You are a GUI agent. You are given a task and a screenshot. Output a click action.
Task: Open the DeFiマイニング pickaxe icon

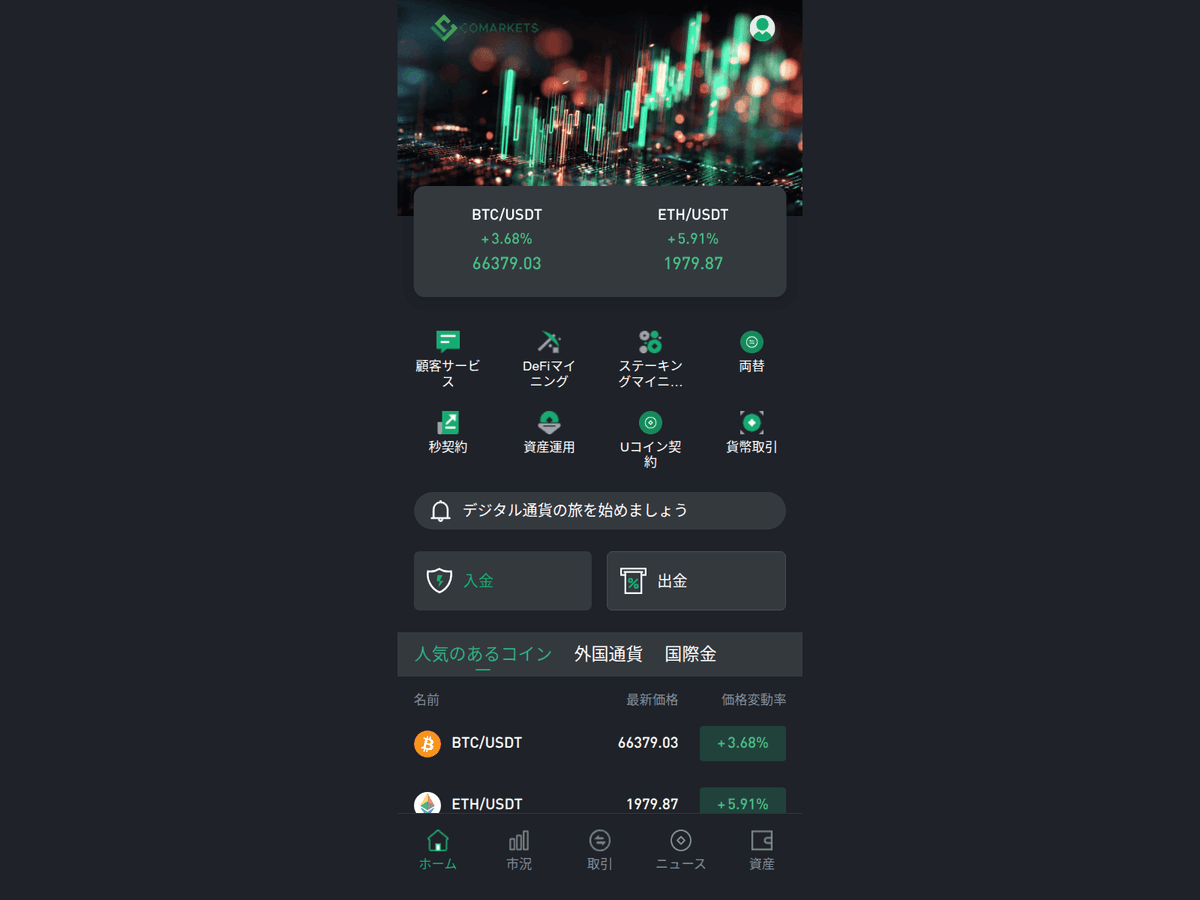549,342
